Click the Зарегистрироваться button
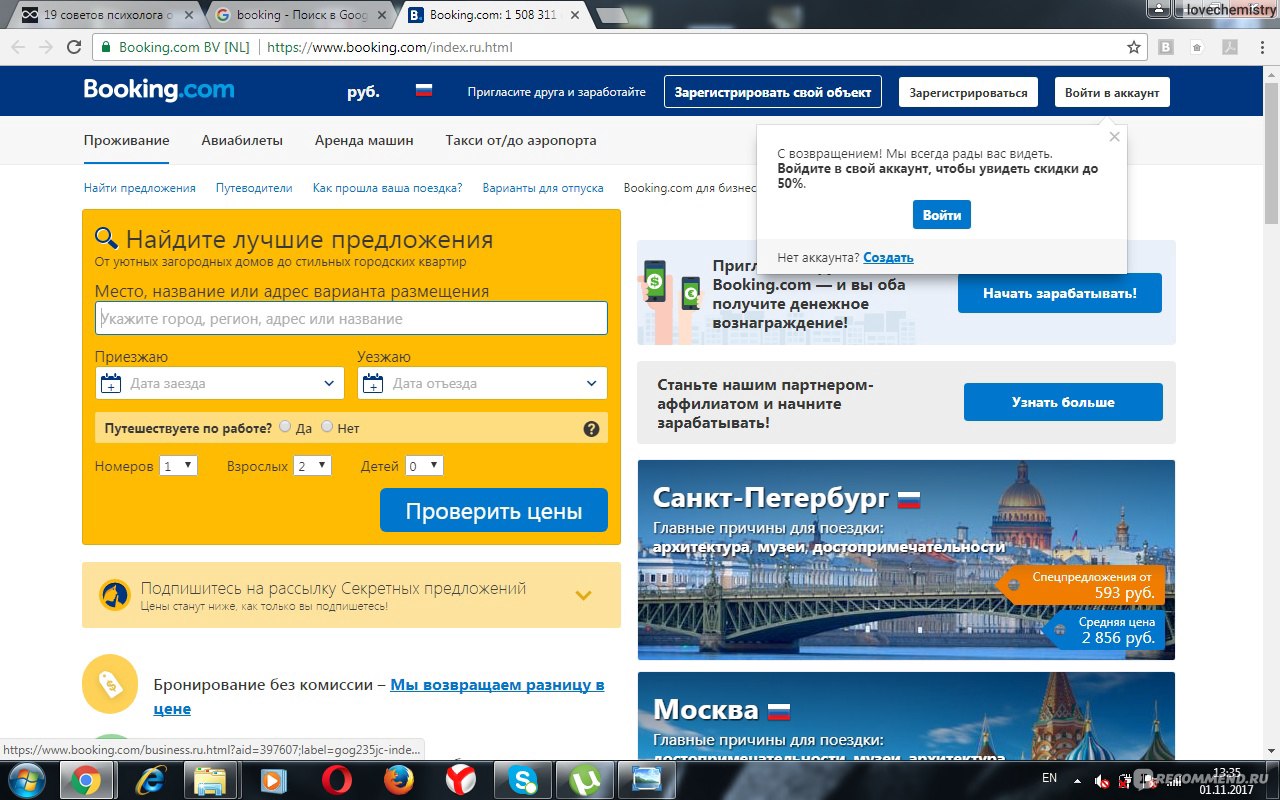This screenshot has height=800, width=1280. point(968,92)
